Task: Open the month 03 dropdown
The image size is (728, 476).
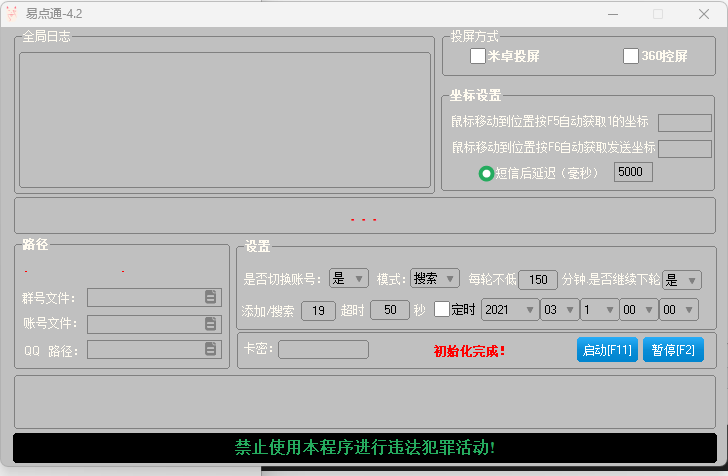Action: coord(558,310)
